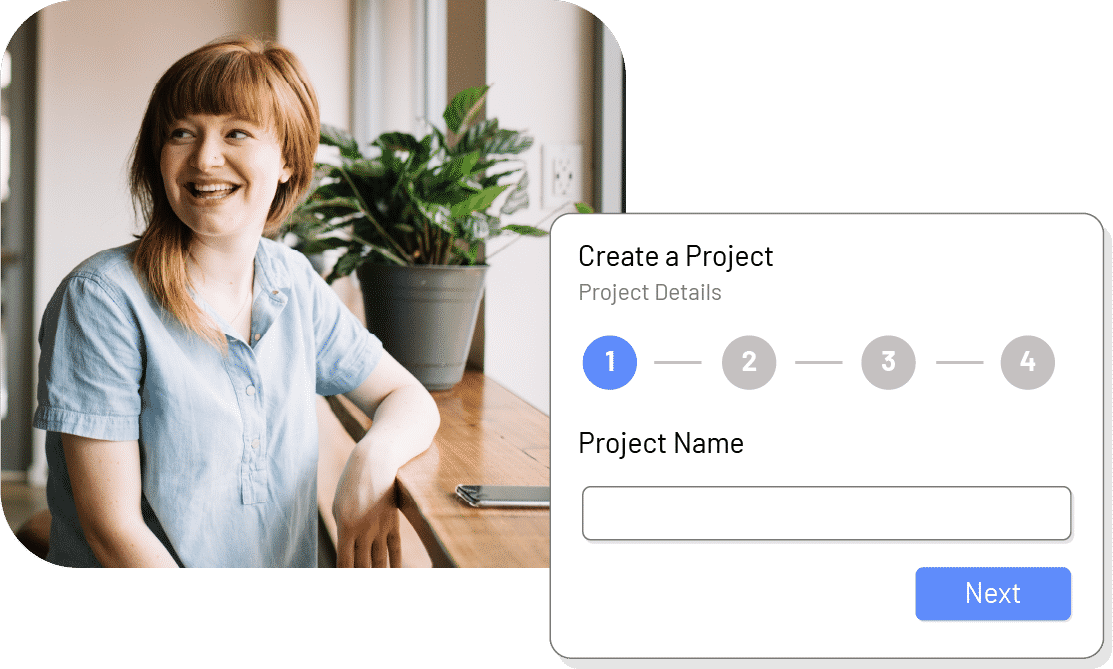Jump to step 2 circle
The height and width of the screenshot is (669, 1113).
pos(749,362)
